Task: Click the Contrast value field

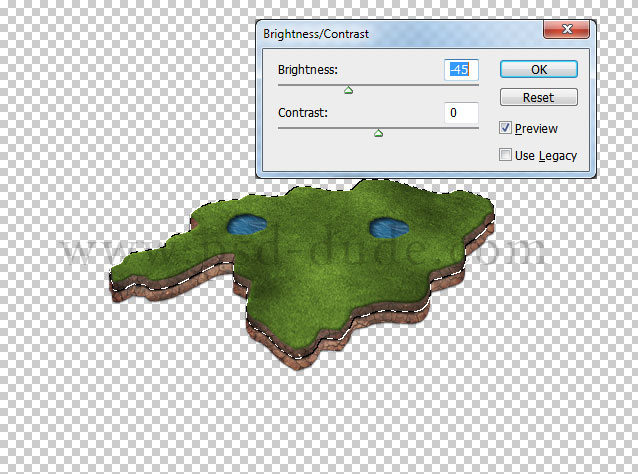Action: coord(461,113)
